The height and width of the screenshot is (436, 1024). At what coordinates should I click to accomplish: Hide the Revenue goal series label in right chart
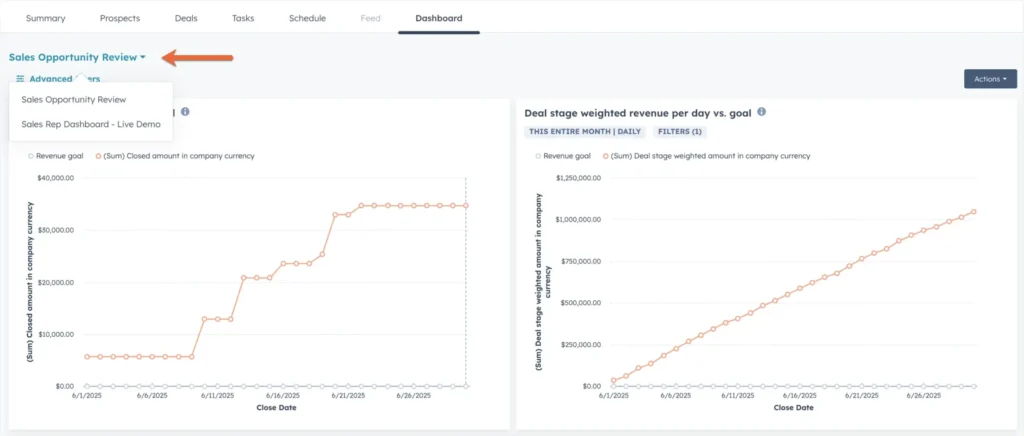point(568,156)
